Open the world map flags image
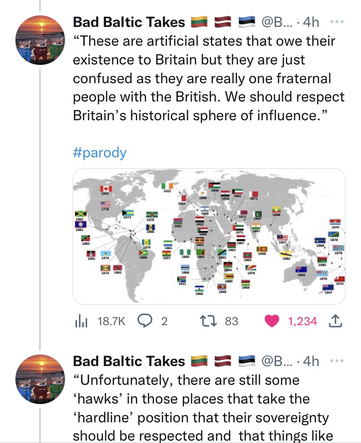Screen dimensions: 361x443 tap(209, 236)
